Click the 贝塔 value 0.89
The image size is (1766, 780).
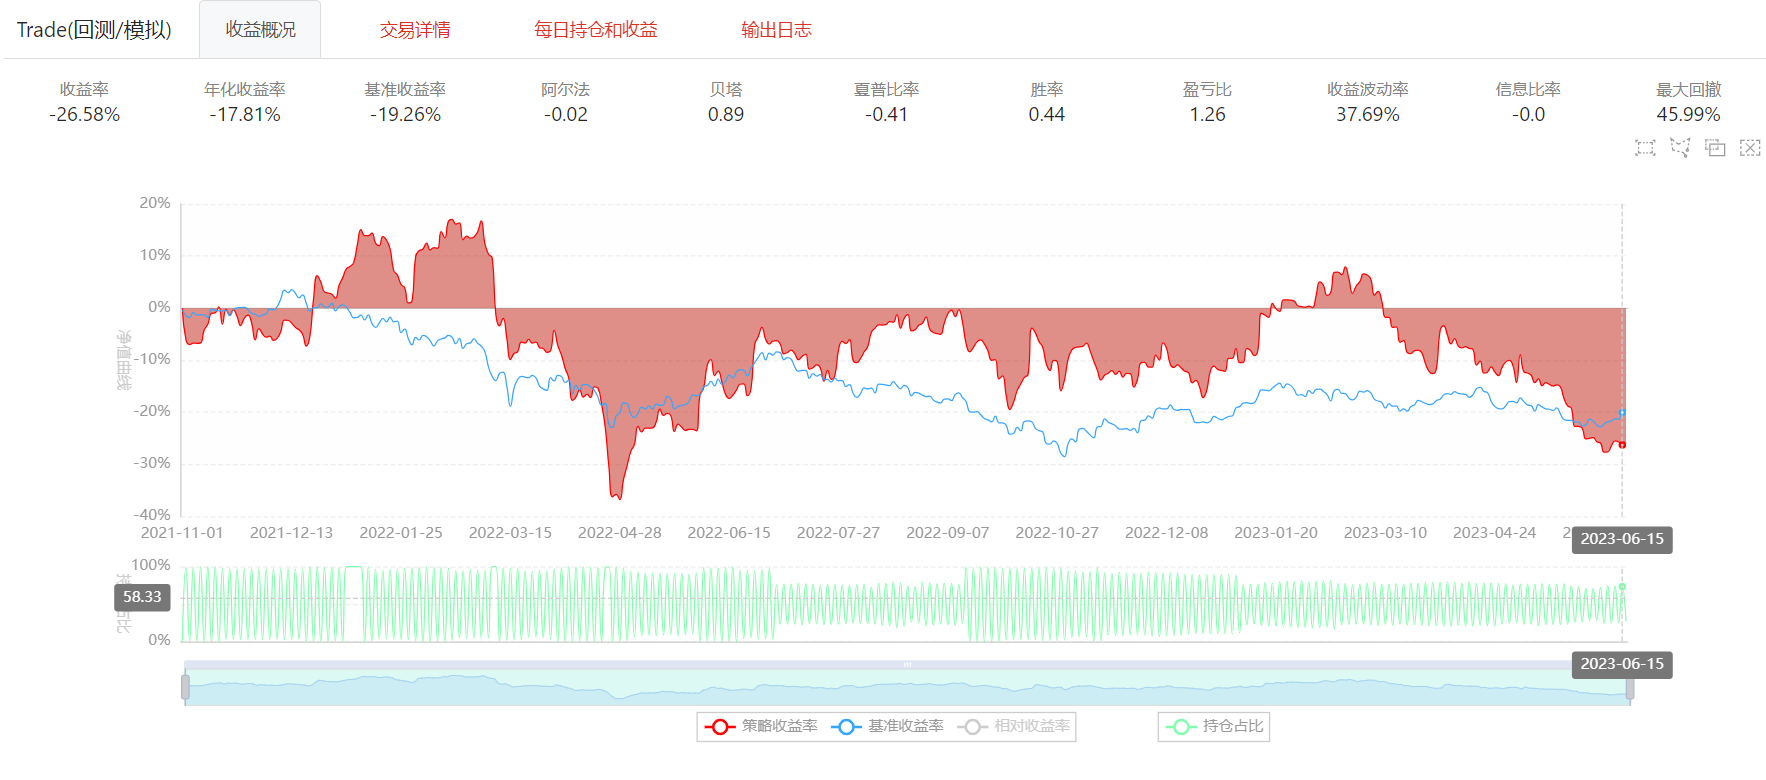coord(726,115)
